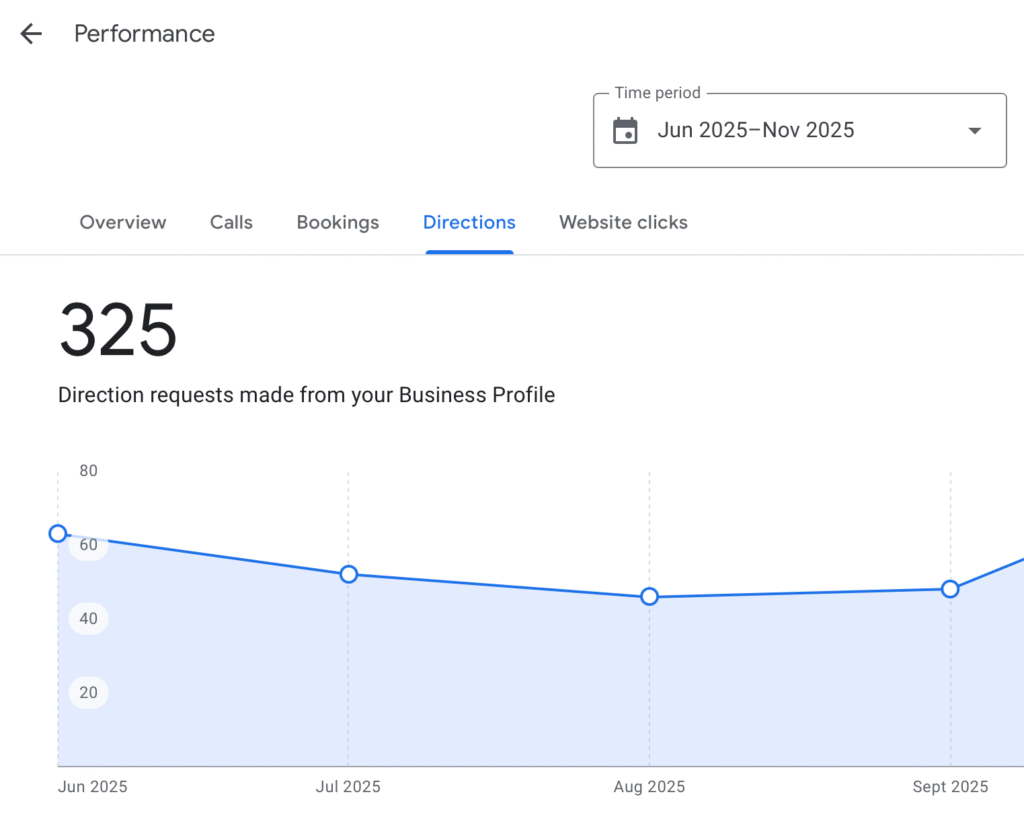This screenshot has width=1024, height=815.
Task: Click the Performance page heading
Action: [145, 34]
